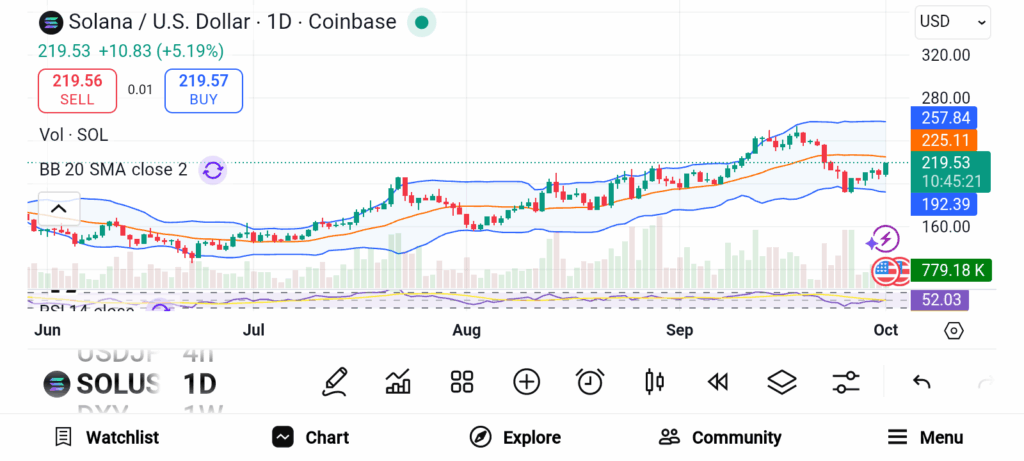Open the object tree layers icon
The height and width of the screenshot is (461, 1024).
[781, 381]
